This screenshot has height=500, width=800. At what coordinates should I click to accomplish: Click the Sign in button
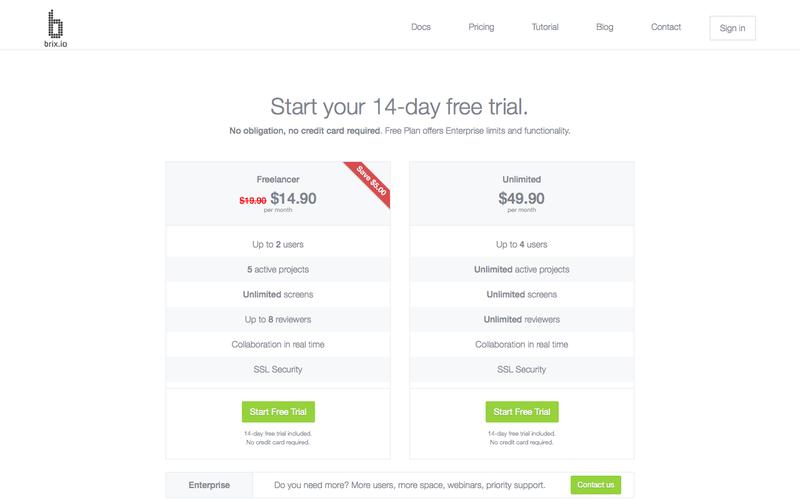[732, 28]
